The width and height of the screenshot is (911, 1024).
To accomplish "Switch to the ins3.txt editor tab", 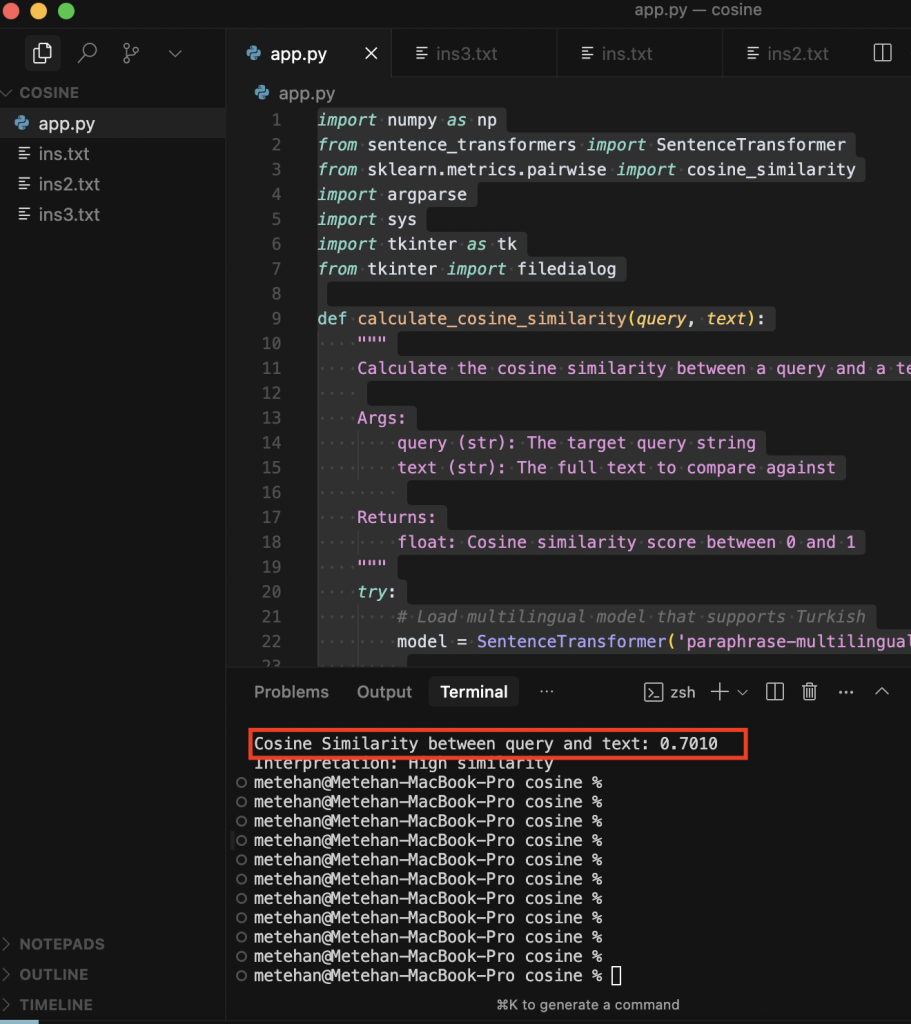I will pos(466,54).
